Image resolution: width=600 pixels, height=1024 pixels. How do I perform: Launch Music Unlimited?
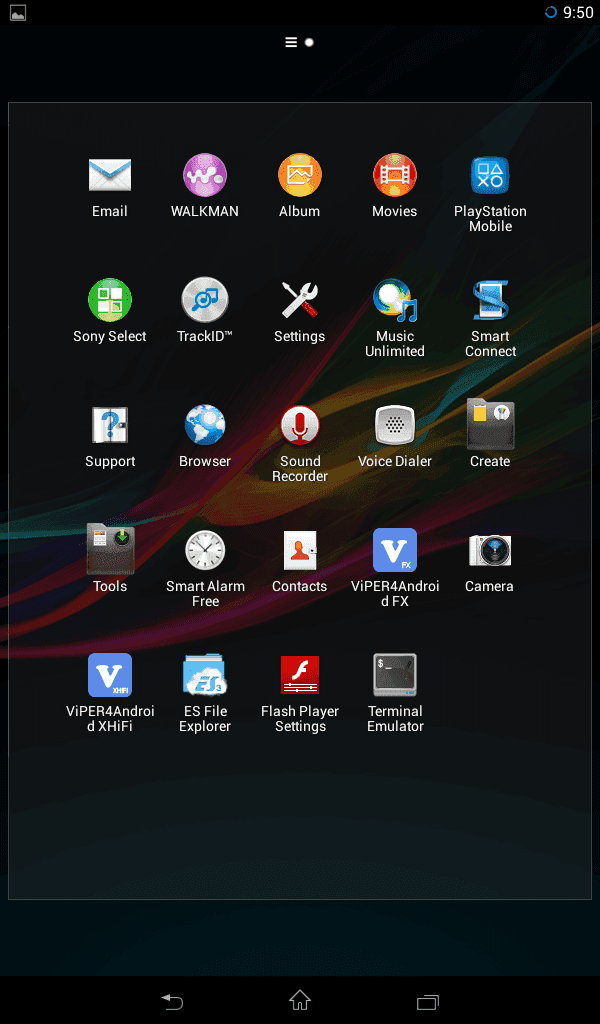(394, 300)
